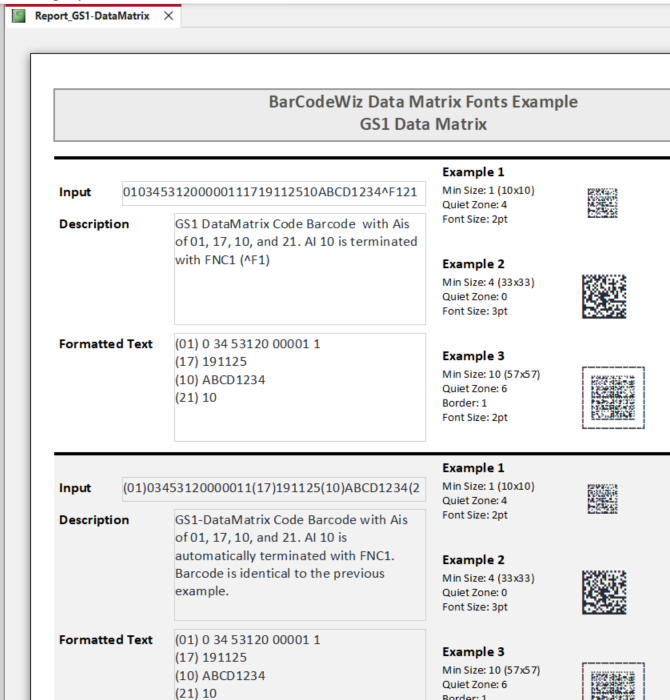Click 'Min Size: 10 (57x57)' in second record
The image size is (670, 700).
[491, 671]
